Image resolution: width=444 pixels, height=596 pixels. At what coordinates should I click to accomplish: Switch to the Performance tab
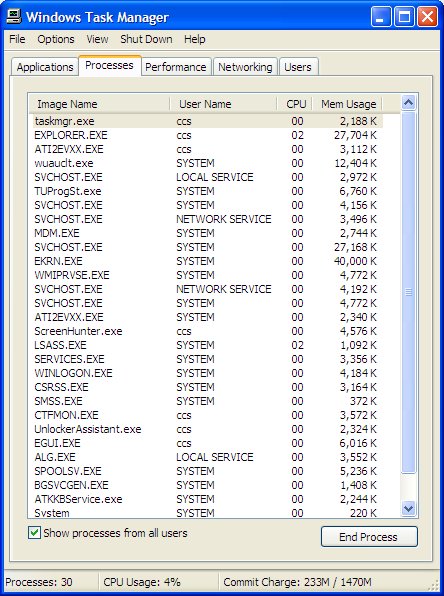(x=176, y=67)
